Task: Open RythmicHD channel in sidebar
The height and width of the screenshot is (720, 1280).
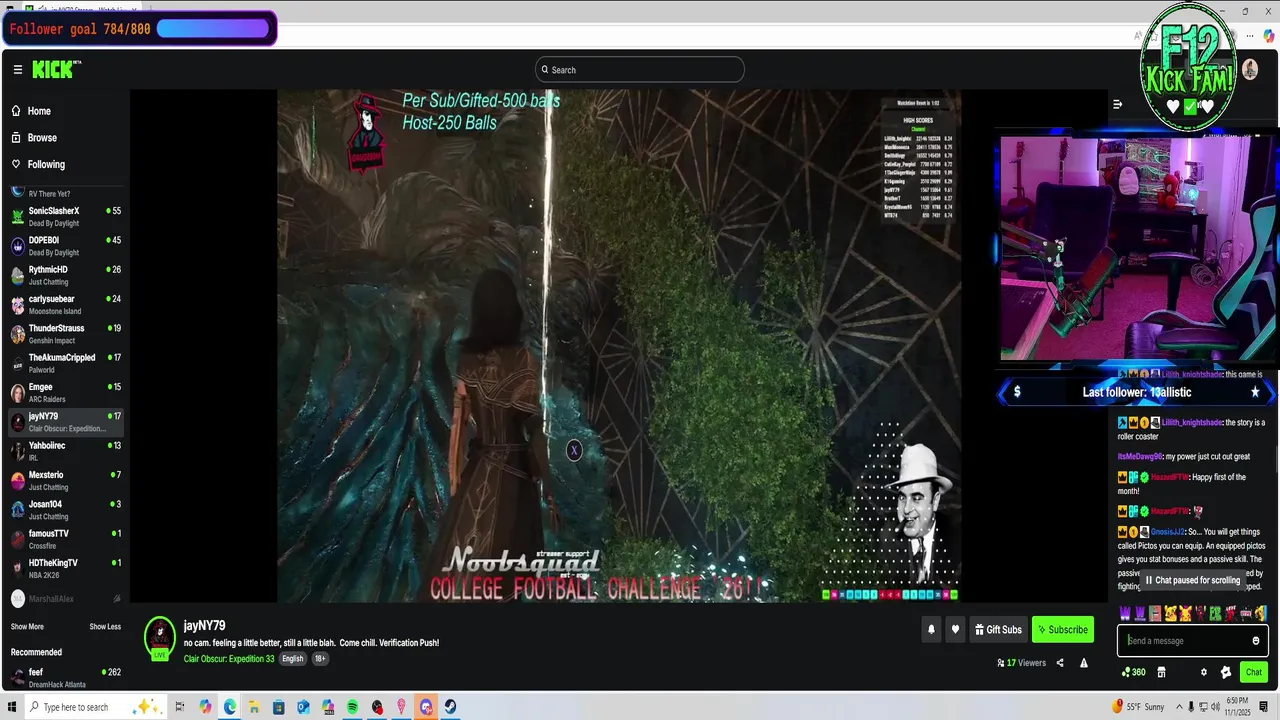Action: tap(66, 275)
